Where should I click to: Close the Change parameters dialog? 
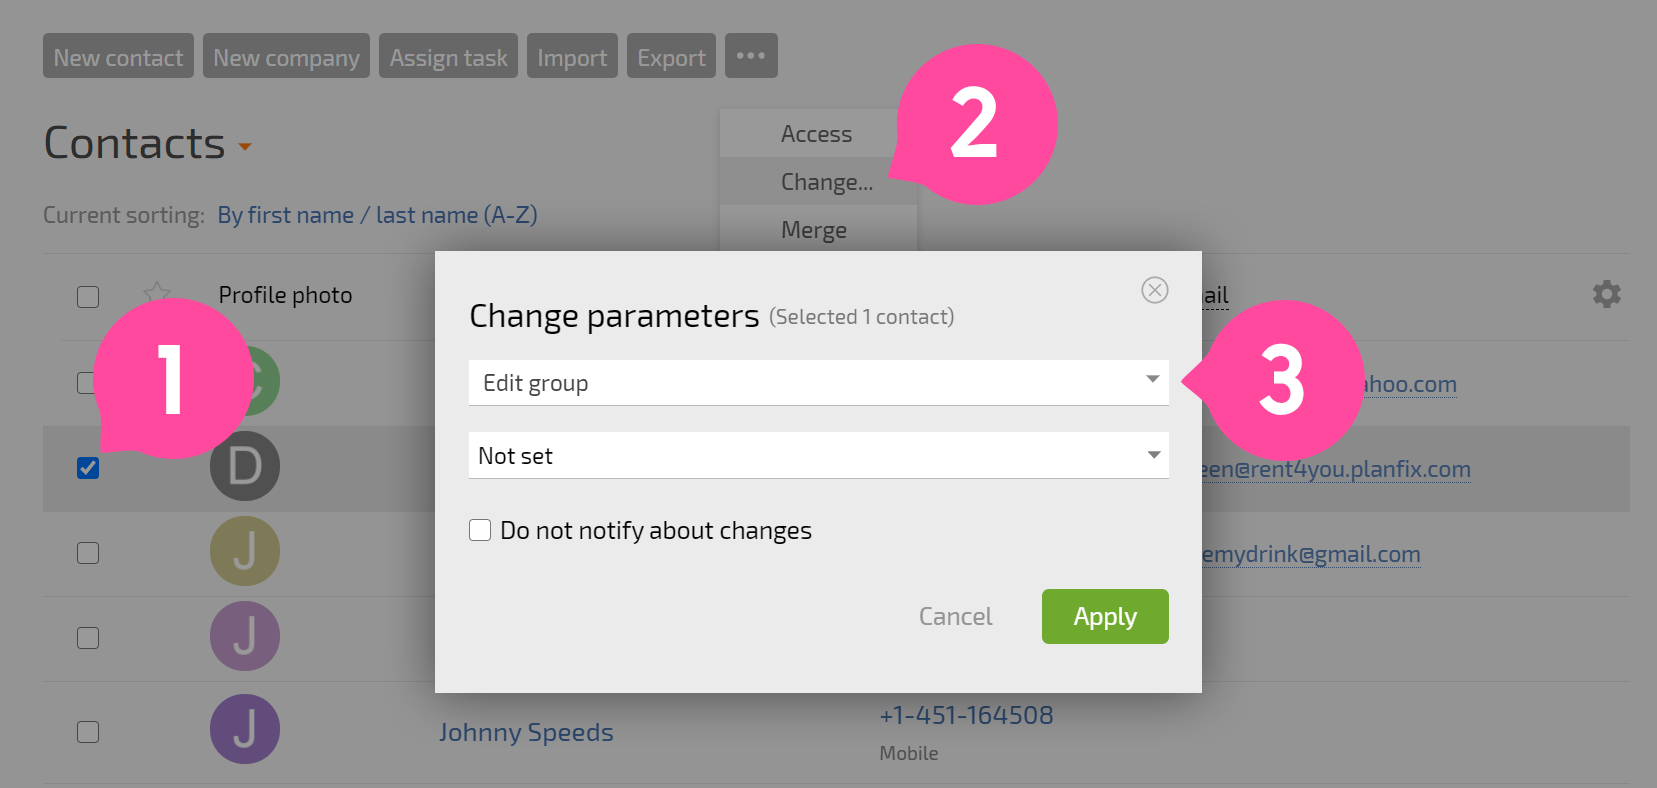click(1155, 290)
